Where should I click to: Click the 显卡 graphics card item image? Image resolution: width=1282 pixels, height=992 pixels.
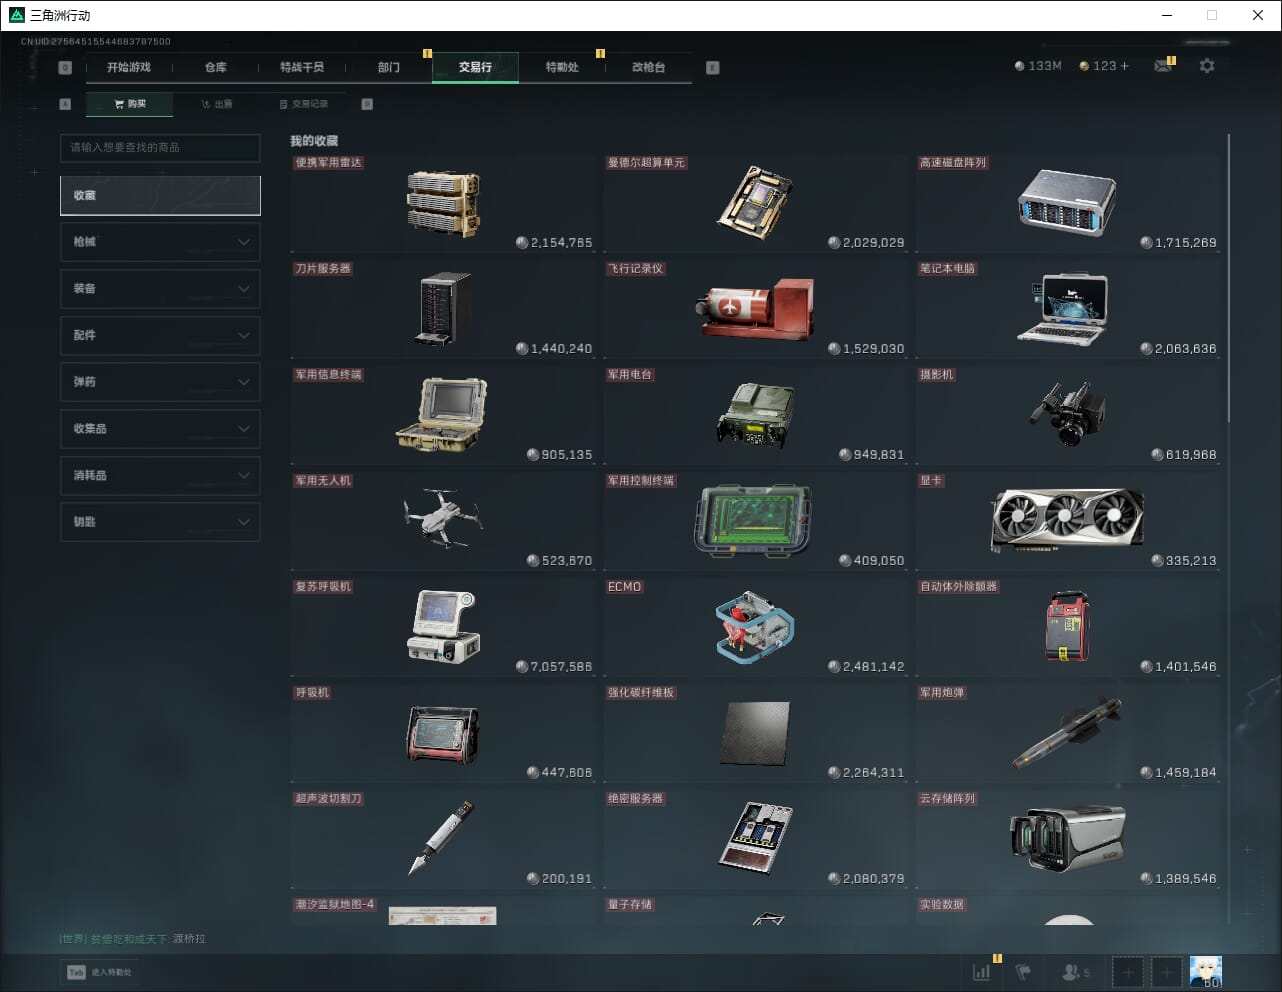(x=1066, y=518)
